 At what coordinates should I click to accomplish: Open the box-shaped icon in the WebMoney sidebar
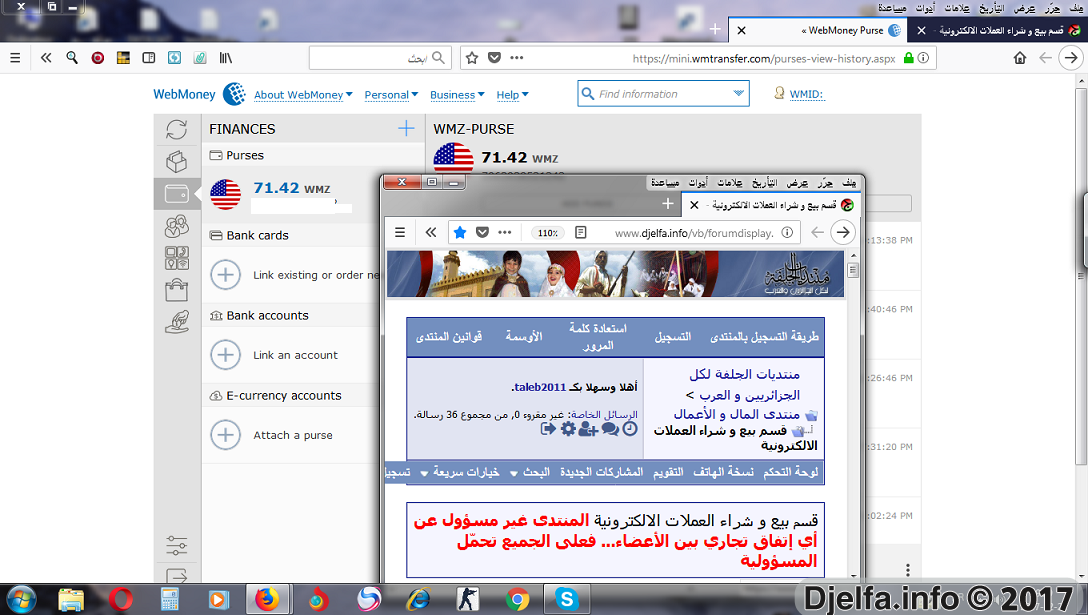176,162
